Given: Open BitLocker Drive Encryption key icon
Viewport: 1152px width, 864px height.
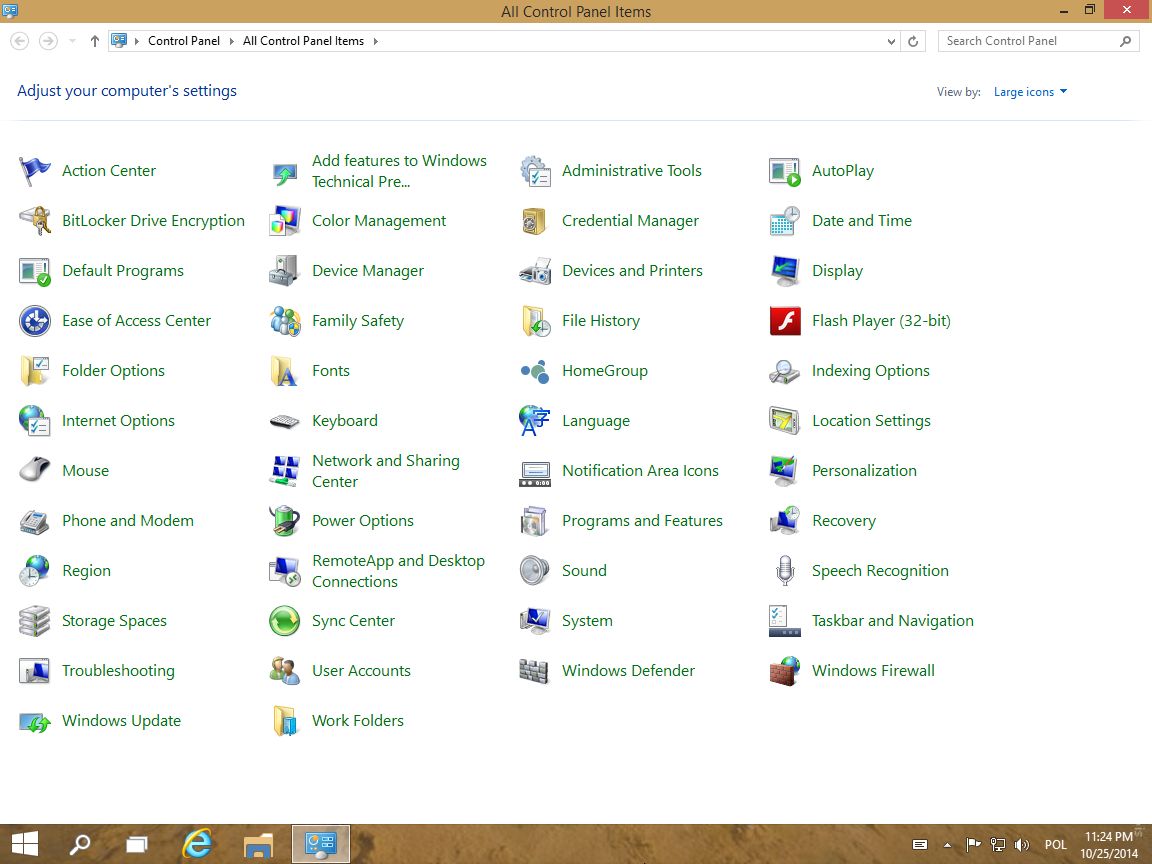Looking at the screenshot, I should (35, 221).
